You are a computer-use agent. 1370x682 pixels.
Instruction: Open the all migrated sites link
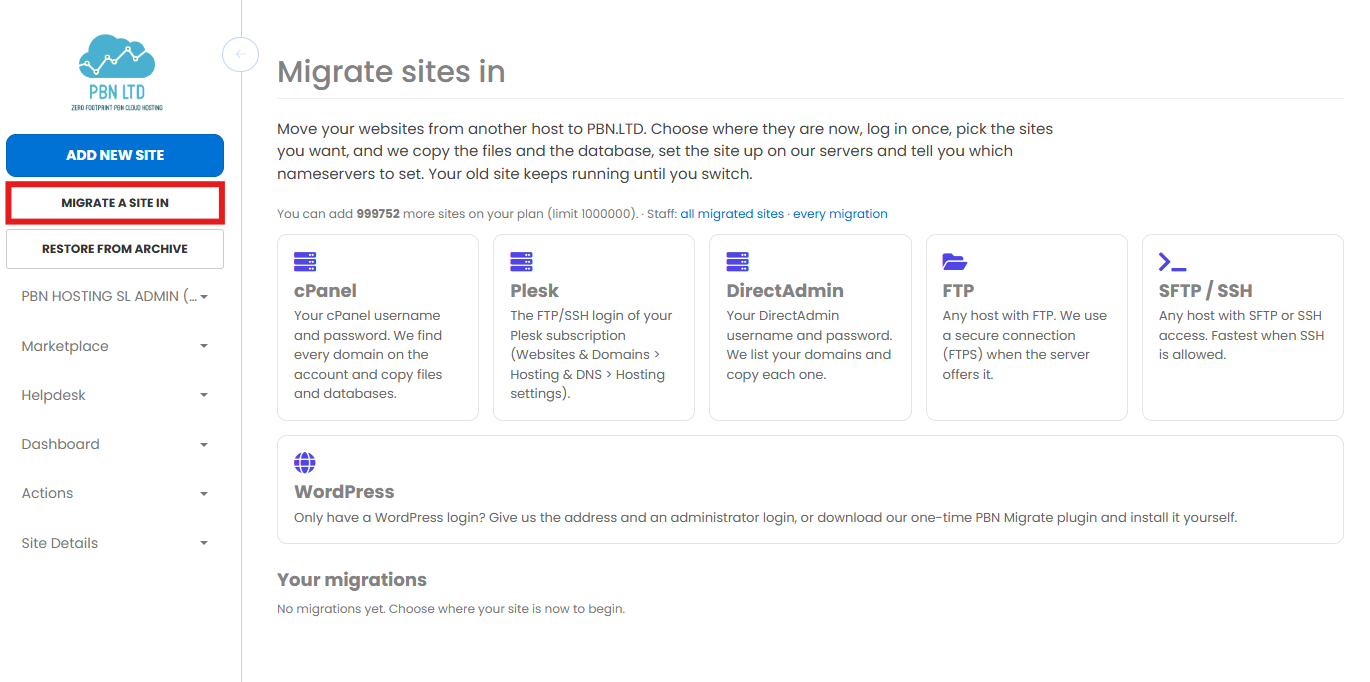732,214
